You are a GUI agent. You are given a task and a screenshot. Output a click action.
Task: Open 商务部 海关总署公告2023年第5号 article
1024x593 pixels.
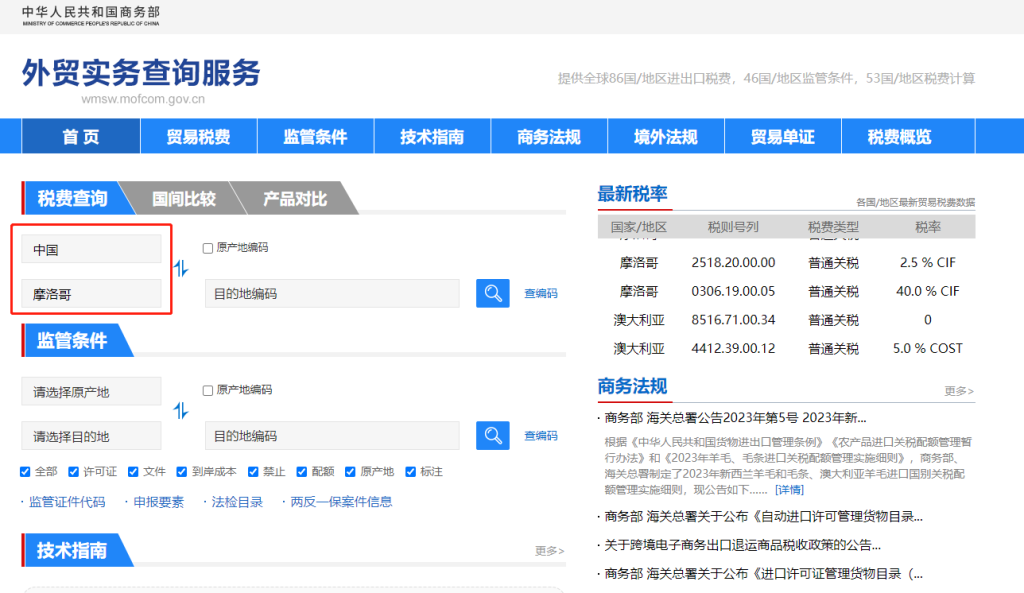click(735, 418)
